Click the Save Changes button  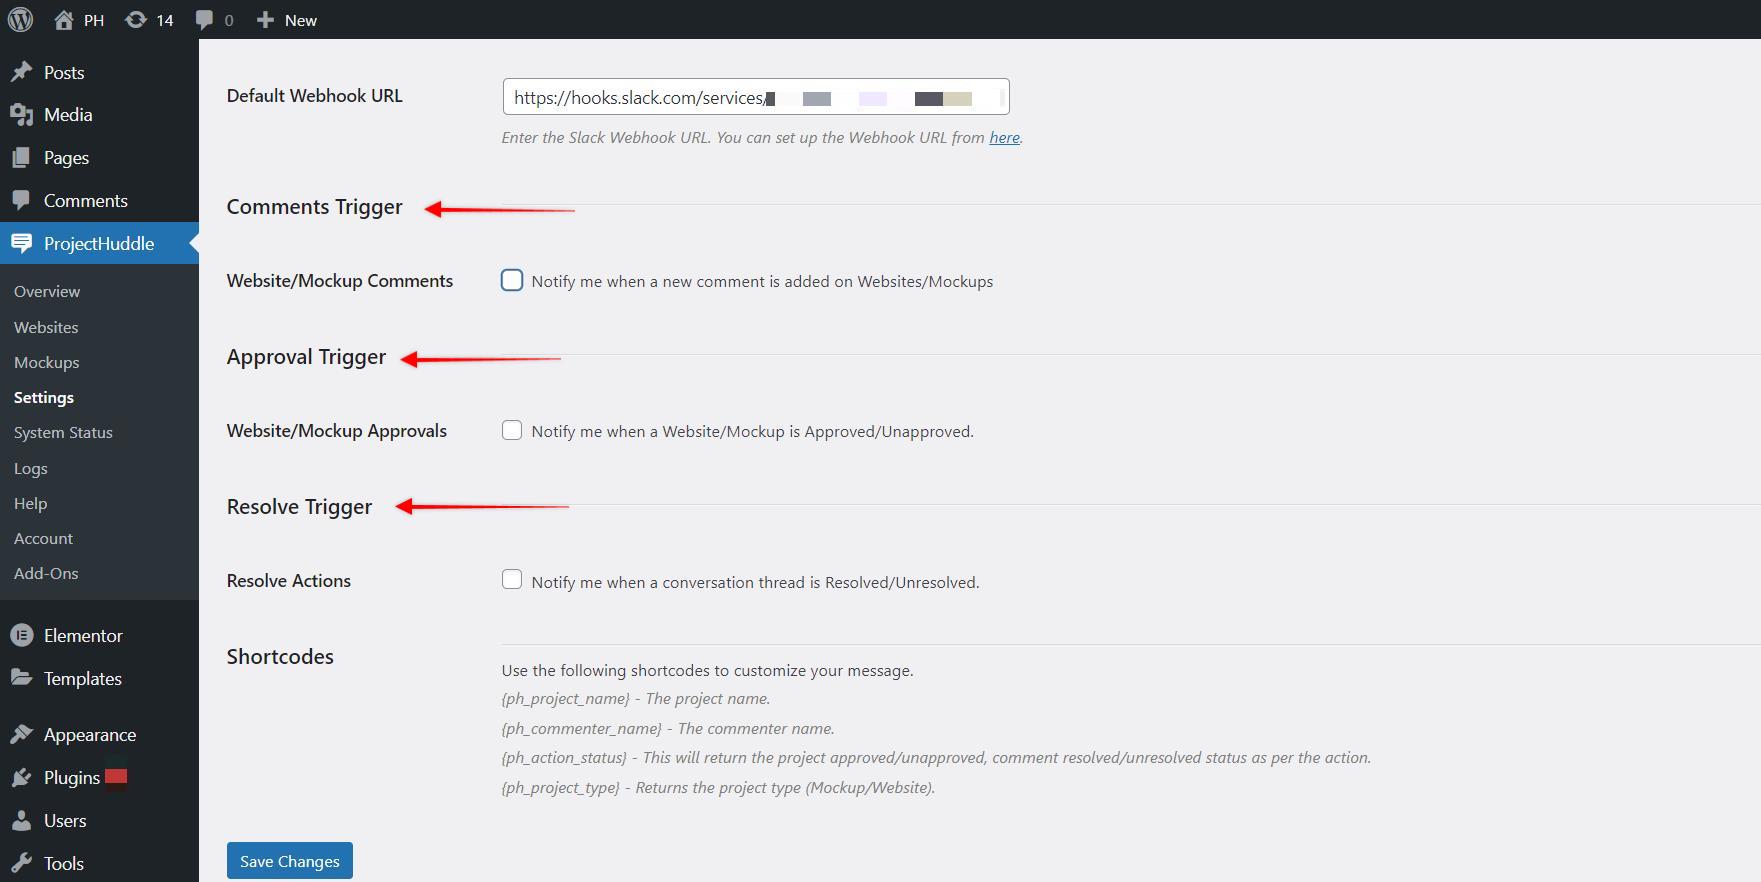click(289, 861)
